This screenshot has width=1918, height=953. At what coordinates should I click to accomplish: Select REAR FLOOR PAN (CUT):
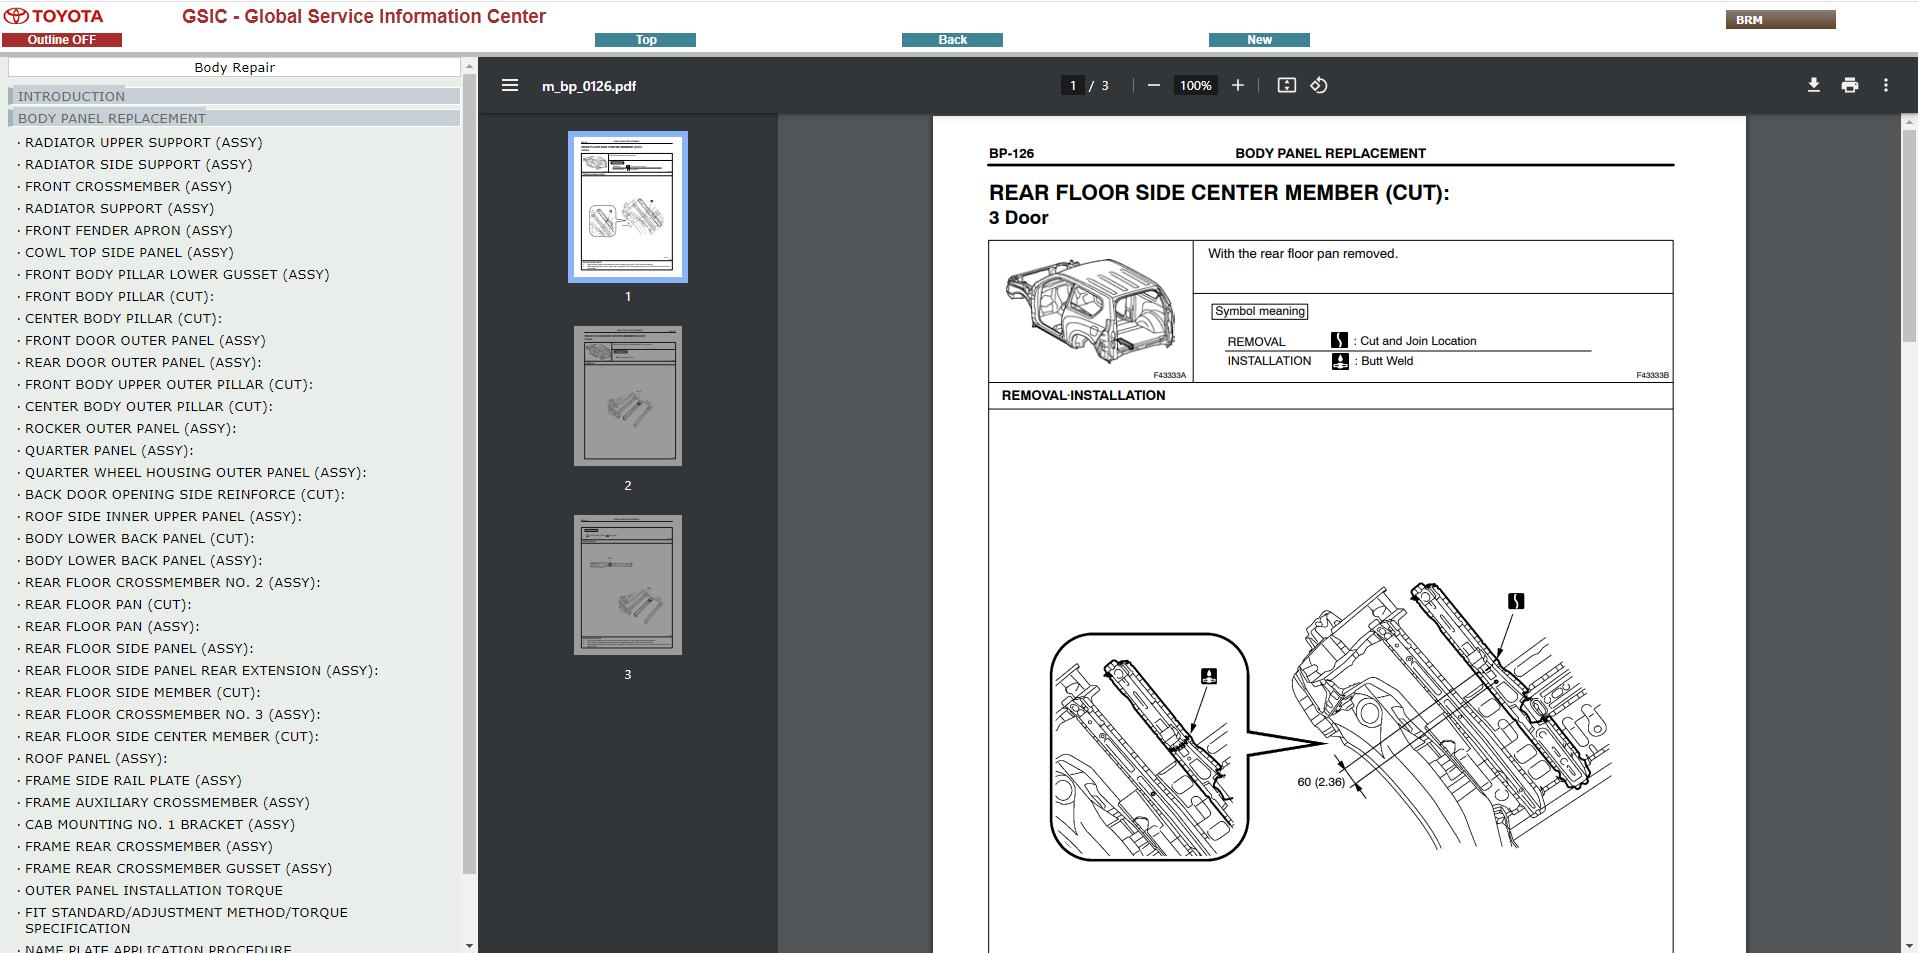108,604
